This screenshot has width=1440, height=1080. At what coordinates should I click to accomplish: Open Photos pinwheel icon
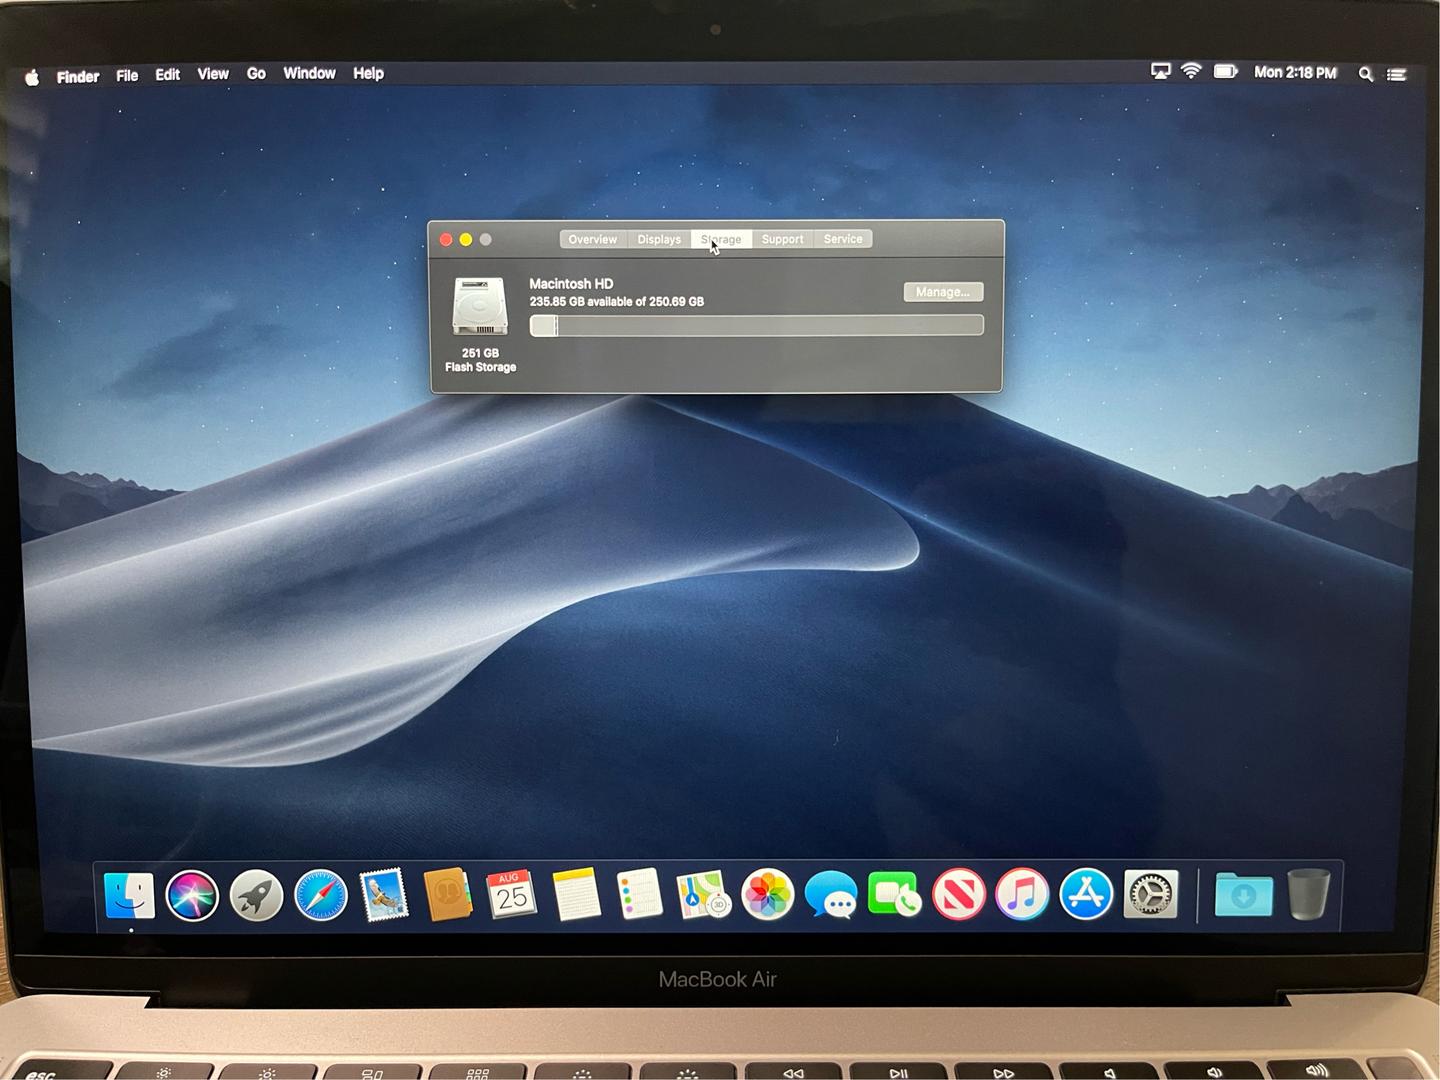(767, 895)
